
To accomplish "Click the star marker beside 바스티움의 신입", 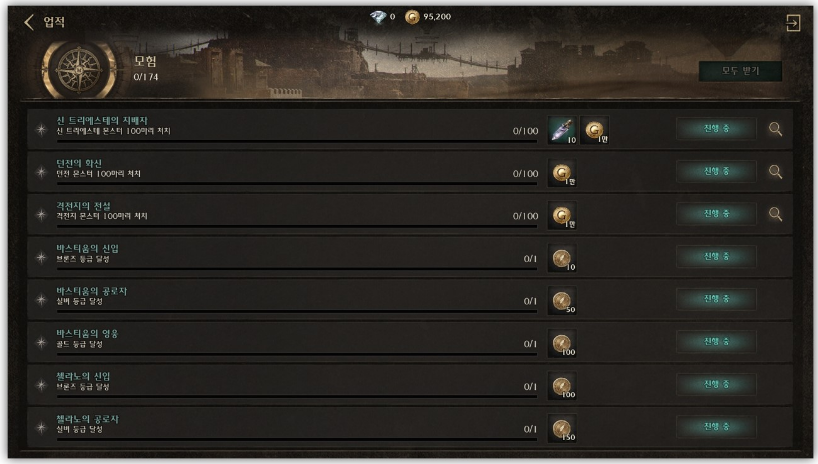I will coord(41,257).
